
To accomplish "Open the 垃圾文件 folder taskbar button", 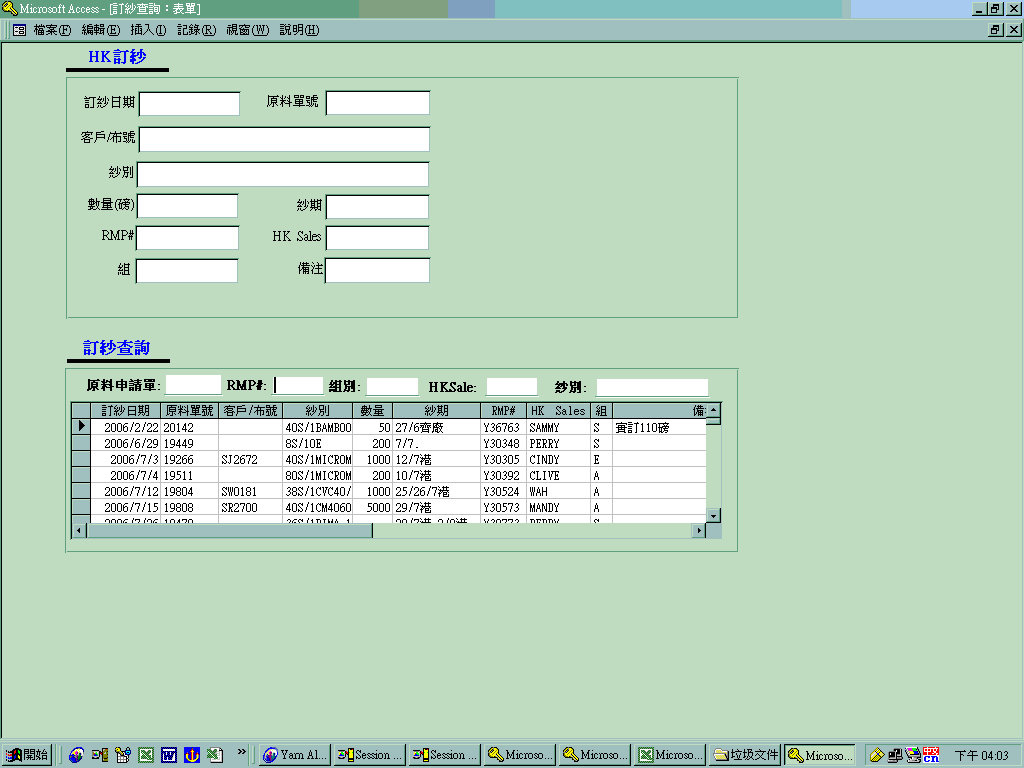I will pyautogui.click(x=745, y=755).
